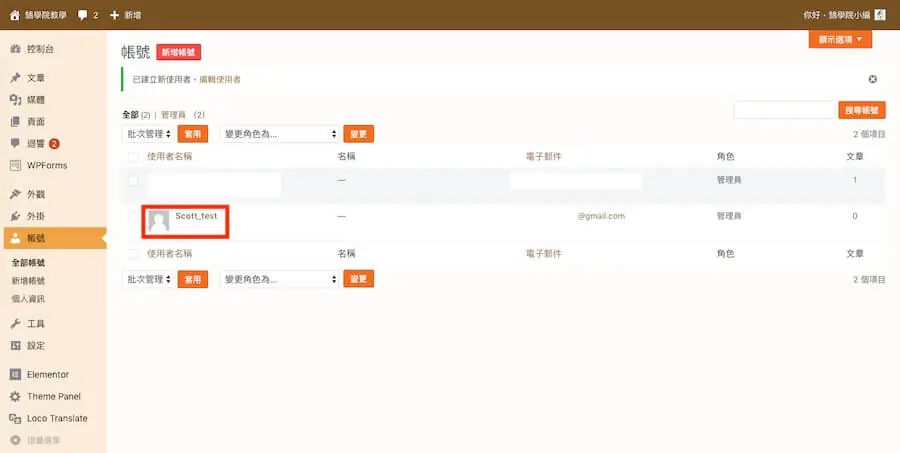Toggle select-all checkbox in table header

(x=133, y=157)
